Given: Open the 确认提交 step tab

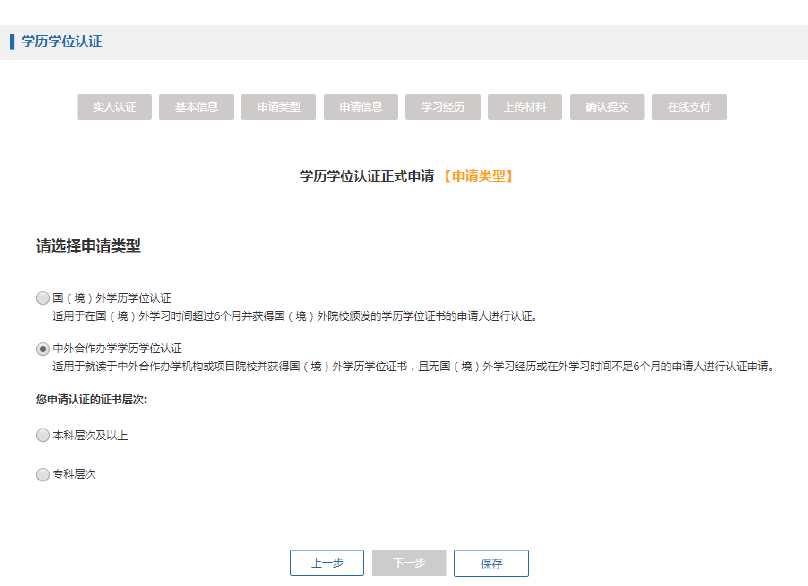Looking at the screenshot, I should [607, 107].
